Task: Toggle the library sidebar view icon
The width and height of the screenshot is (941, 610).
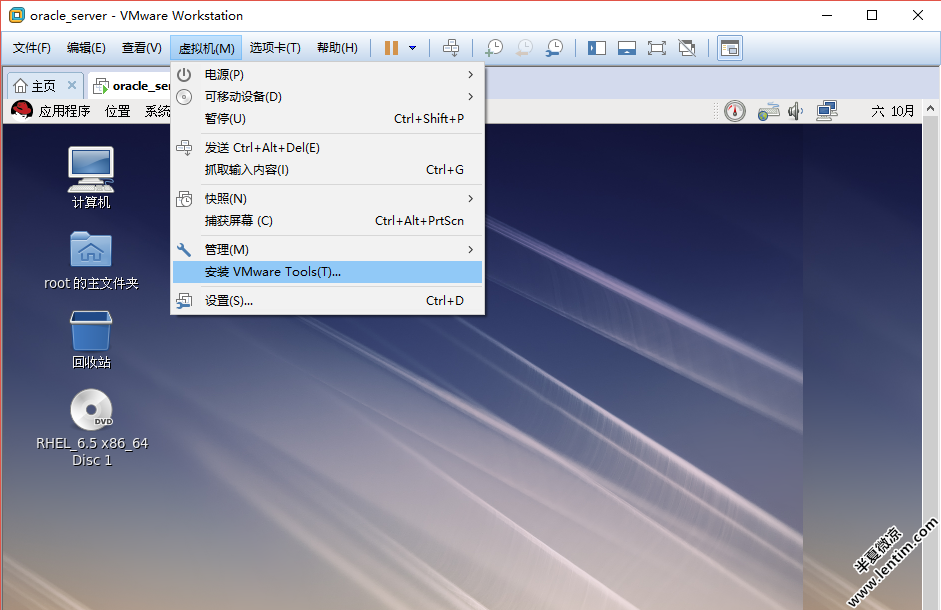Action: 597,48
